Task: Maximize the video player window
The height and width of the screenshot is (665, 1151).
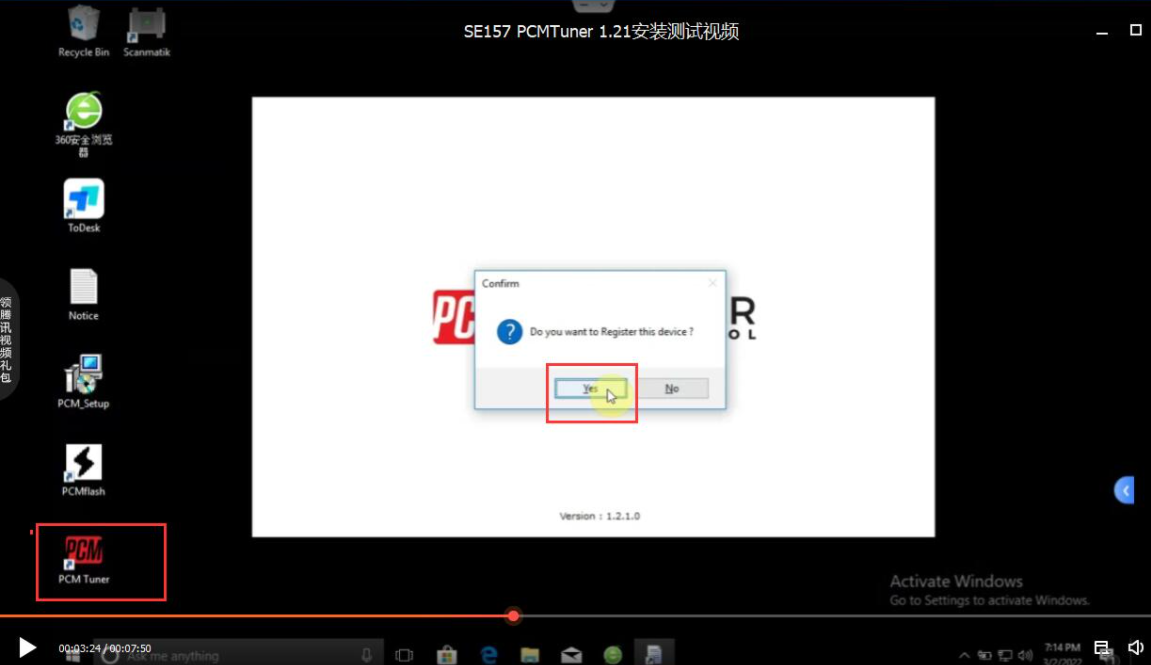Action: 1136,30
